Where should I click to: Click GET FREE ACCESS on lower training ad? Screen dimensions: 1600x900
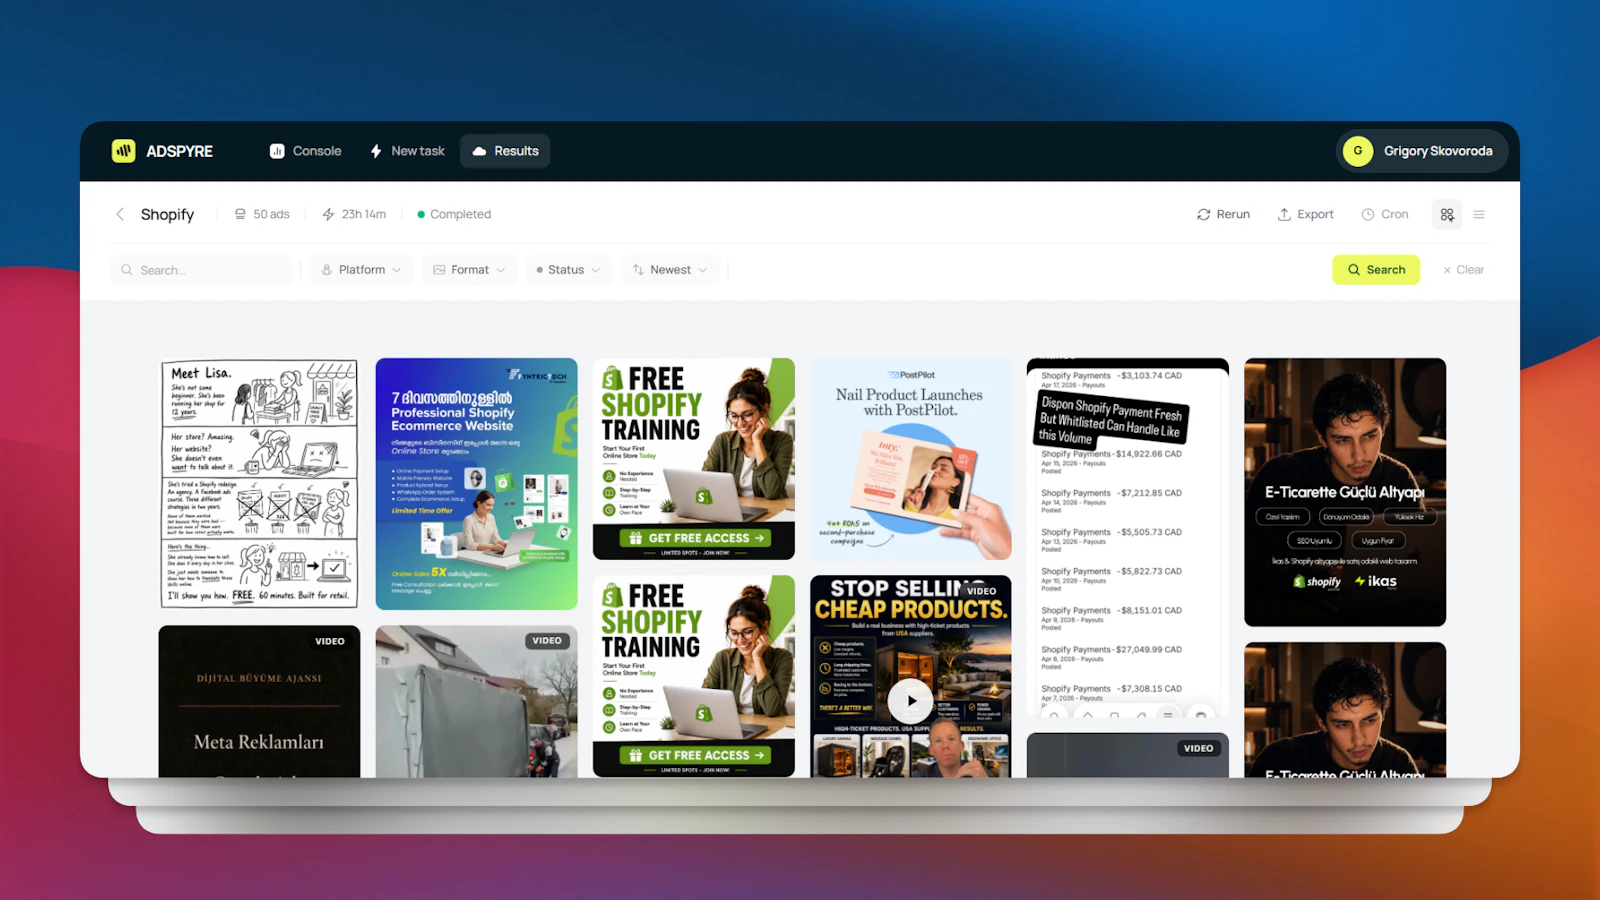696,755
